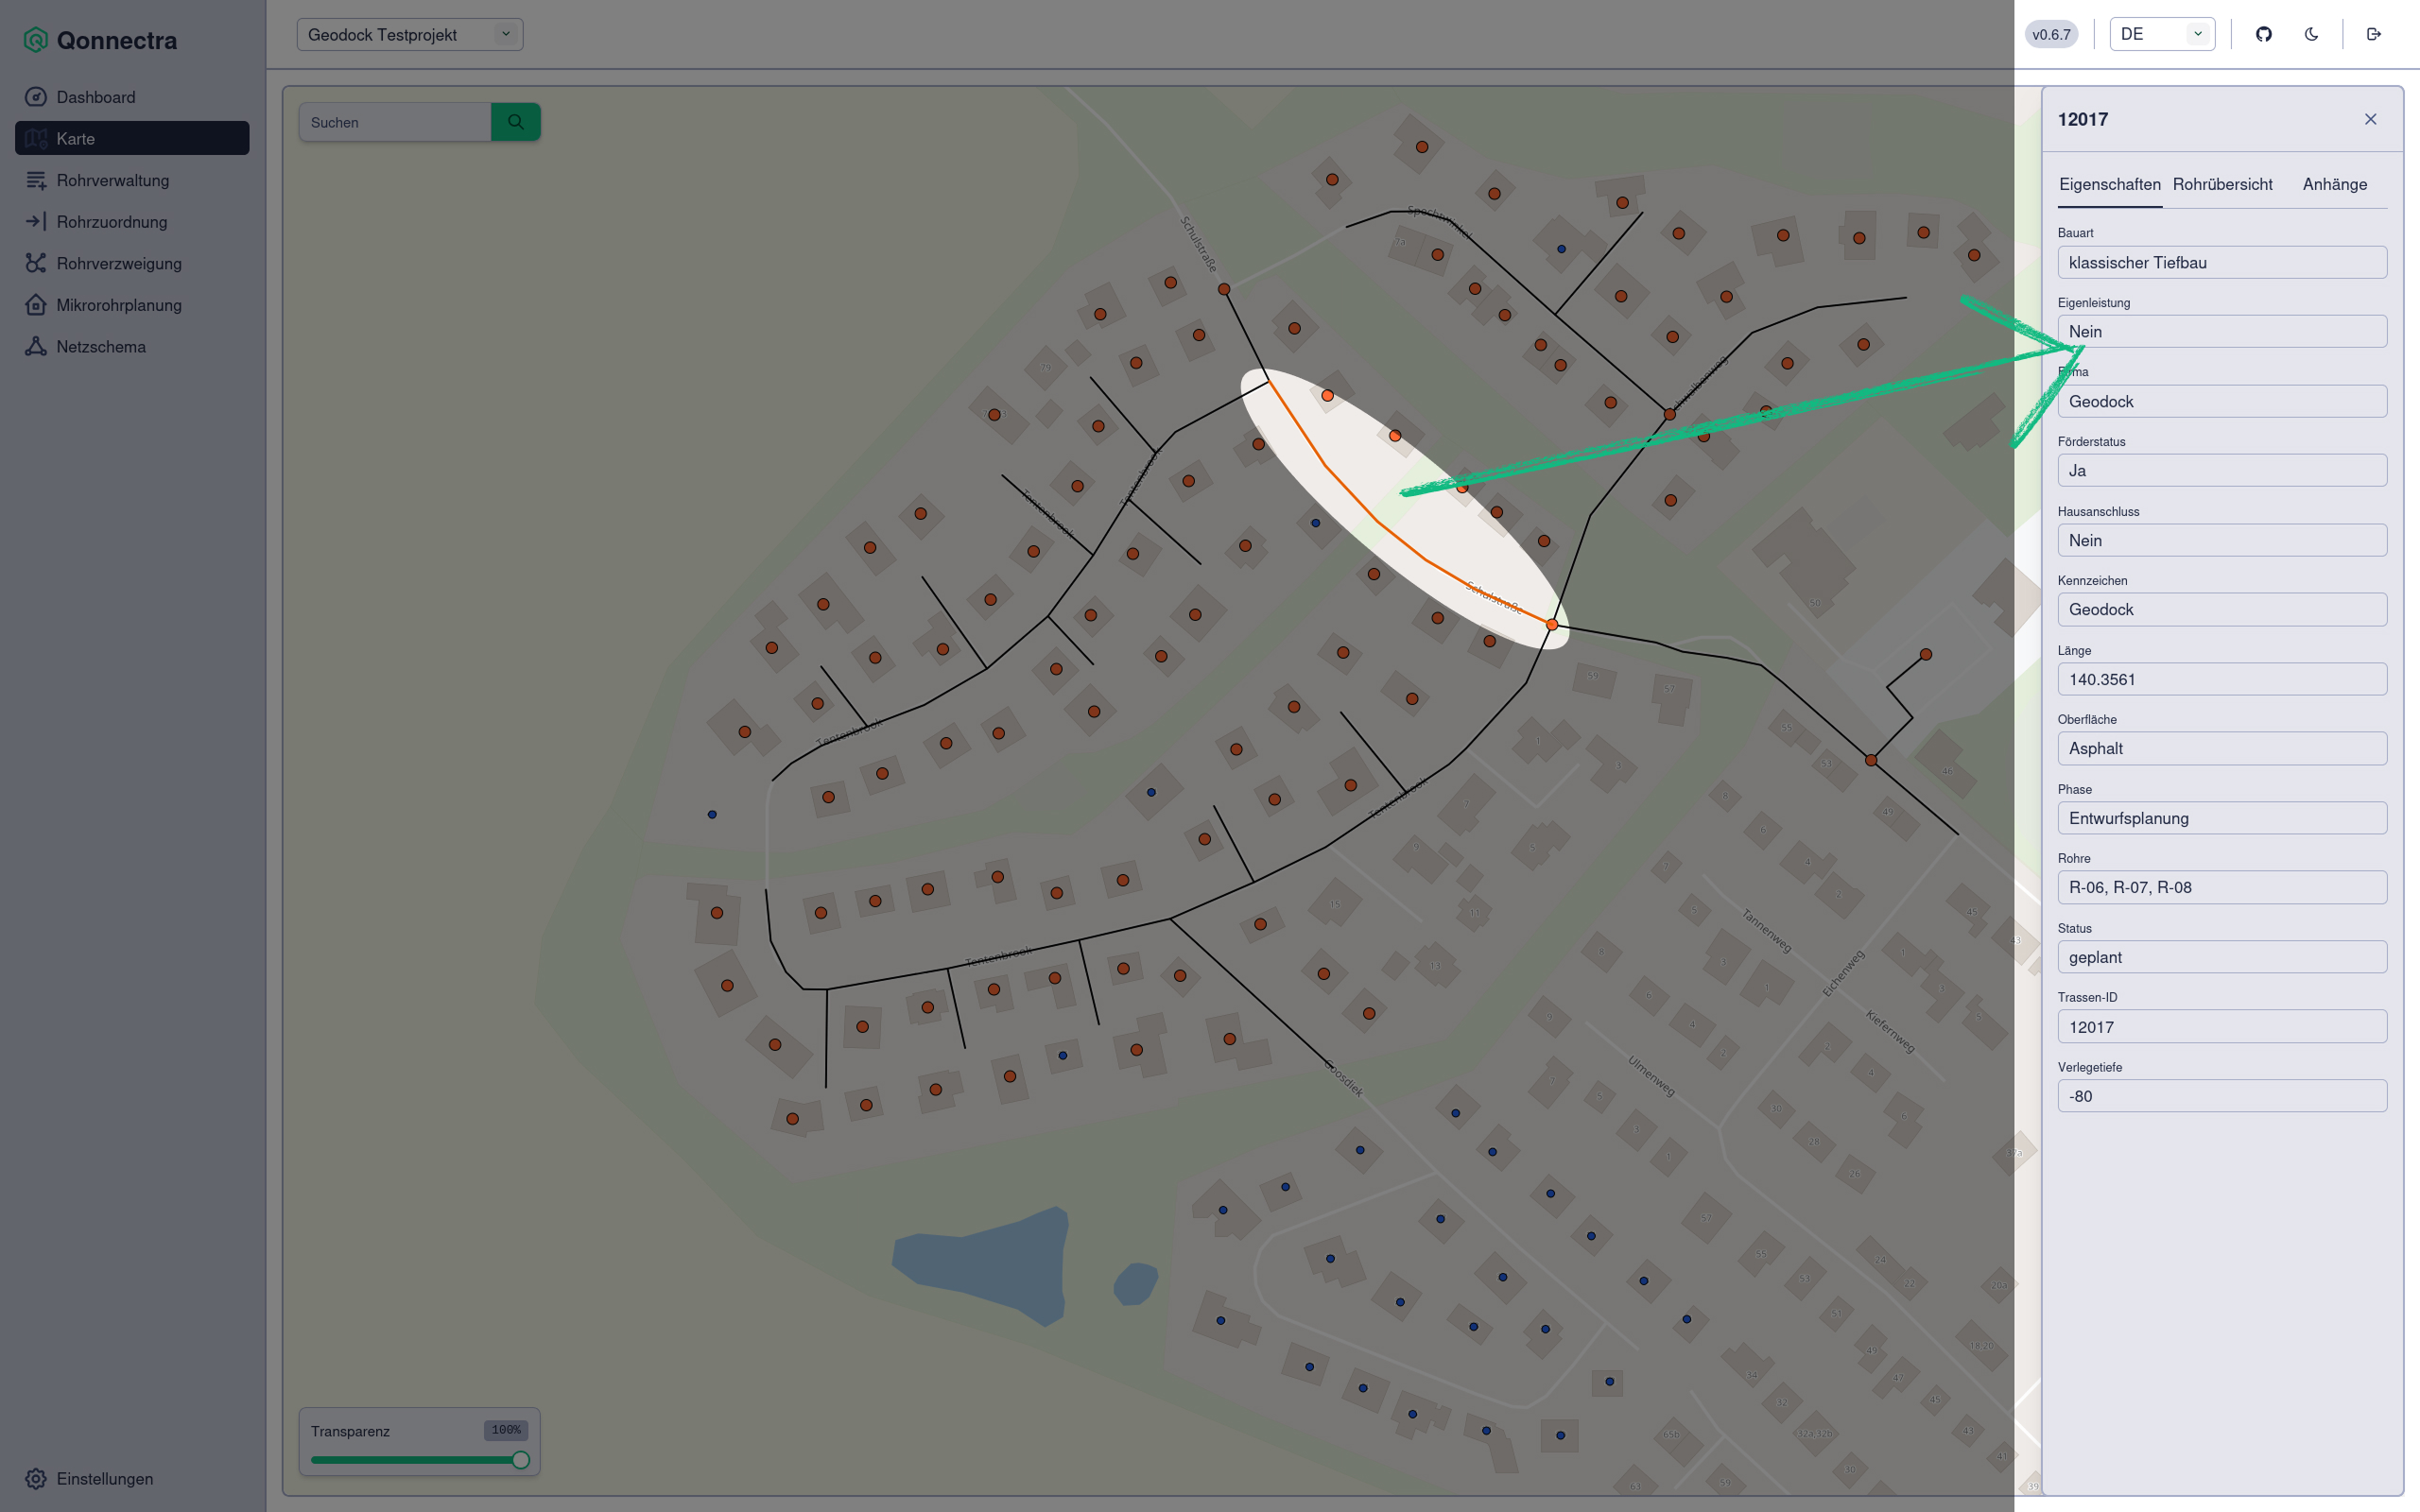The width and height of the screenshot is (2420, 1512).
Task: Open Rohrverwaltung in sidebar
Action: pos(112,180)
